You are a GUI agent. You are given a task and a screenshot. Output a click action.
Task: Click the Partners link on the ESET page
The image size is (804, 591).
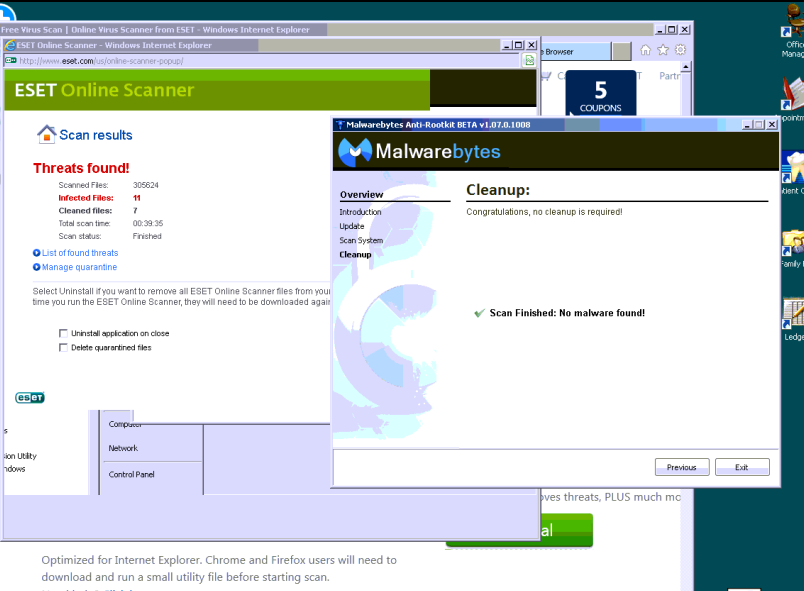point(669,76)
